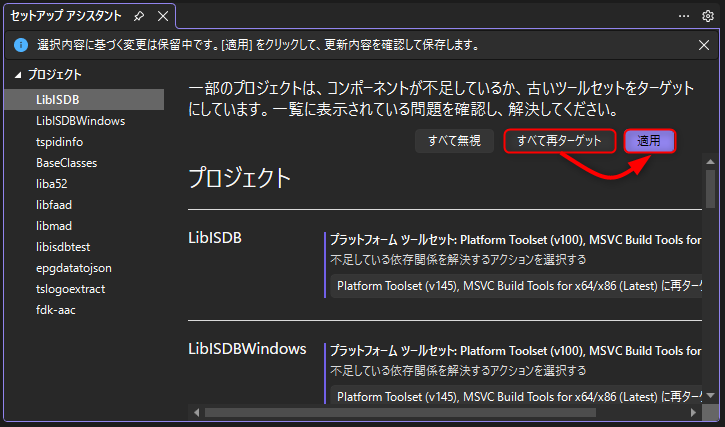725x427 pixels.
Task: Choose tspidinfo project in sidebar
Action: pos(60,141)
